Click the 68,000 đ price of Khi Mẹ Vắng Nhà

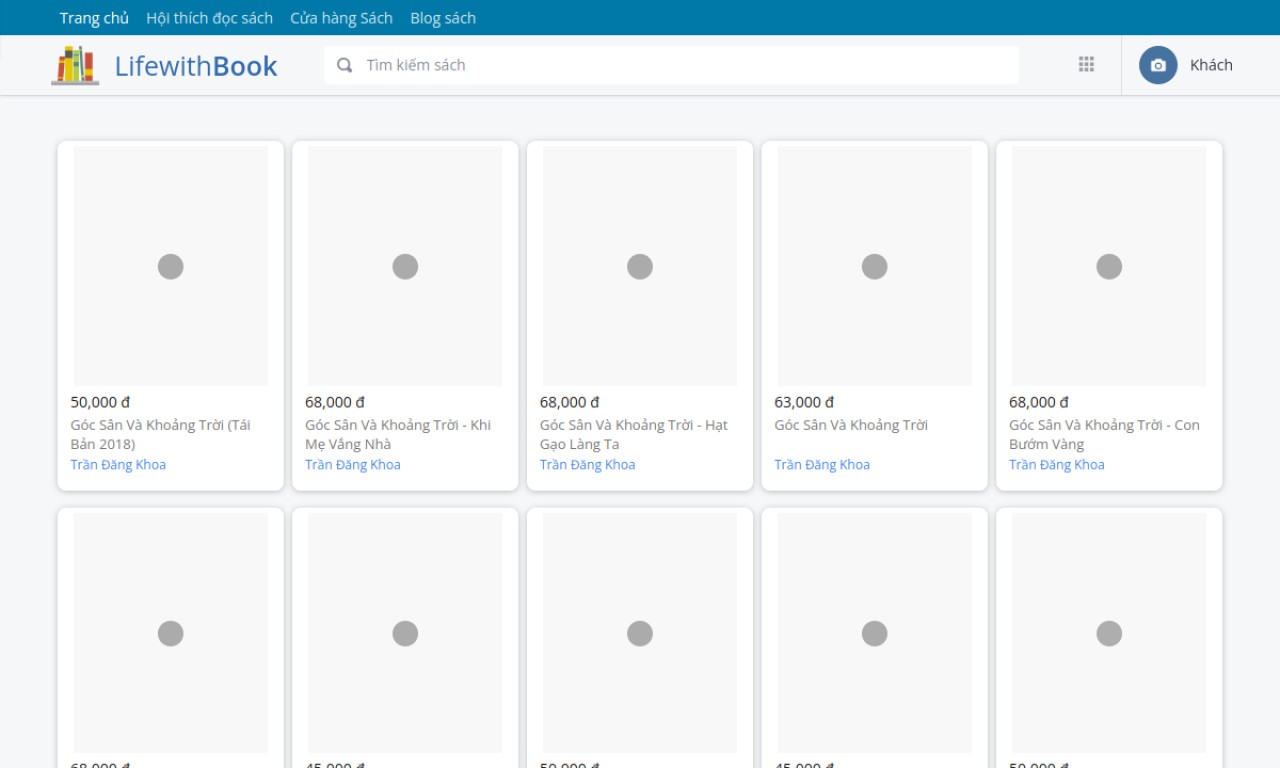point(335,402)
